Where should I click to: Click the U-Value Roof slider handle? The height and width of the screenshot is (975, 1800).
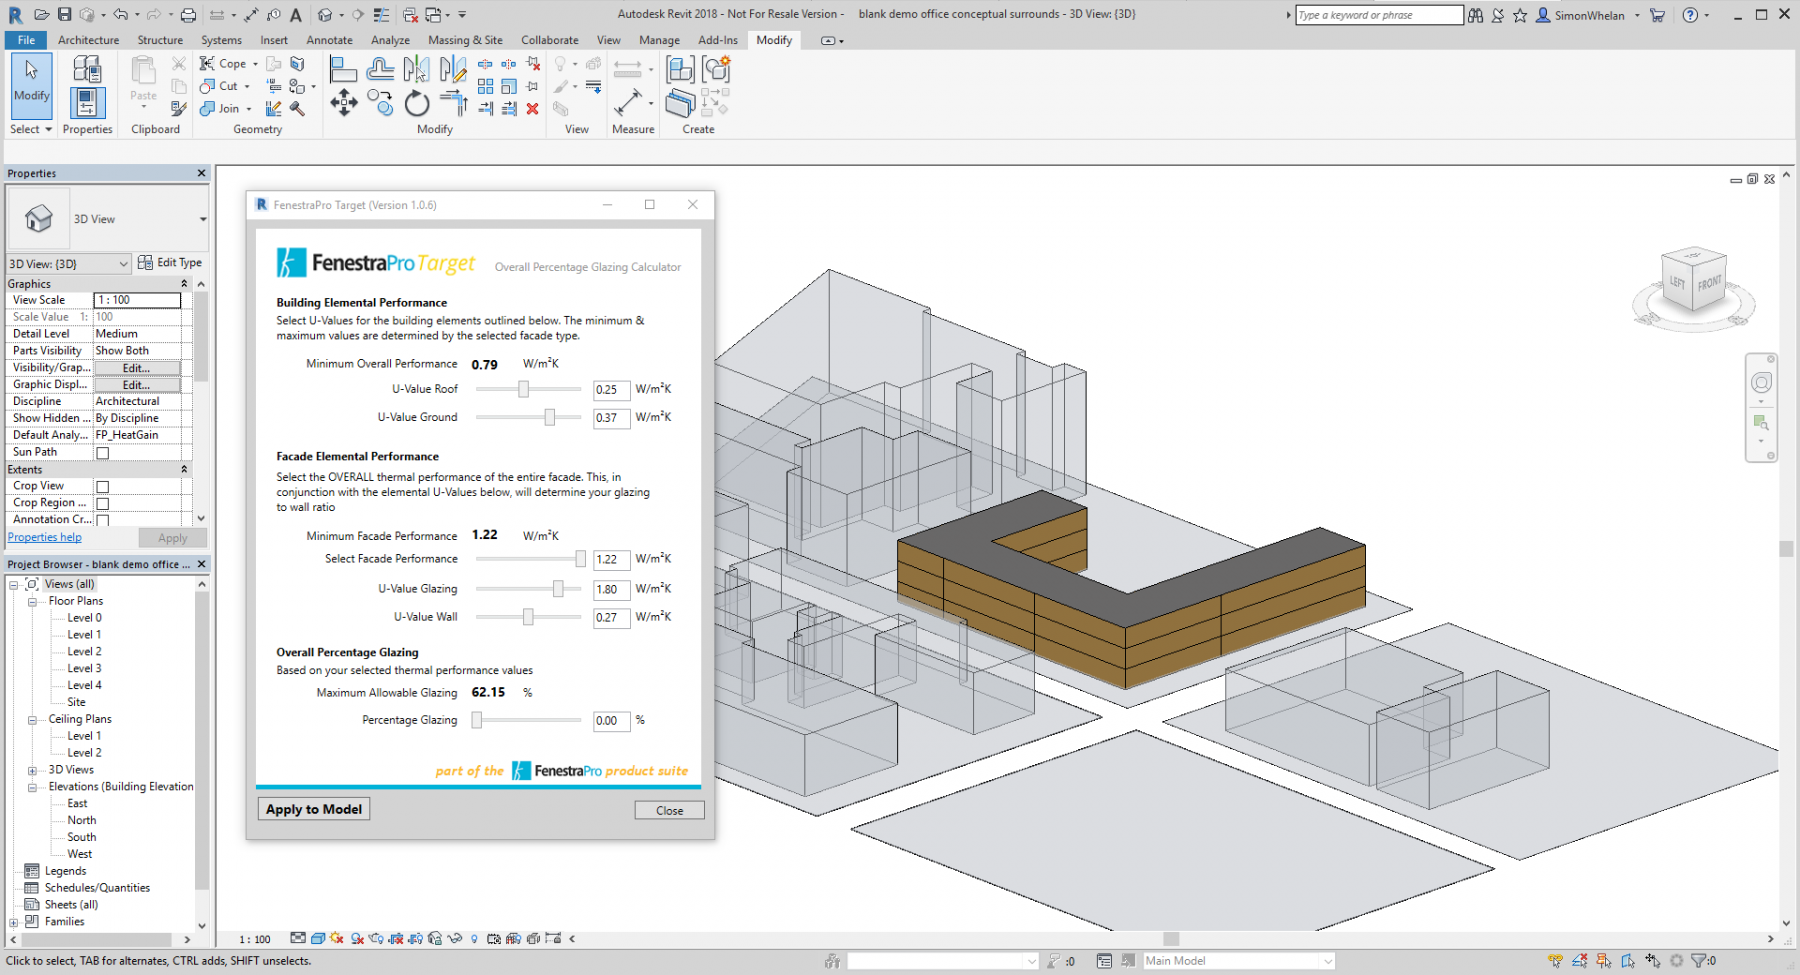[x=523, y=389]
